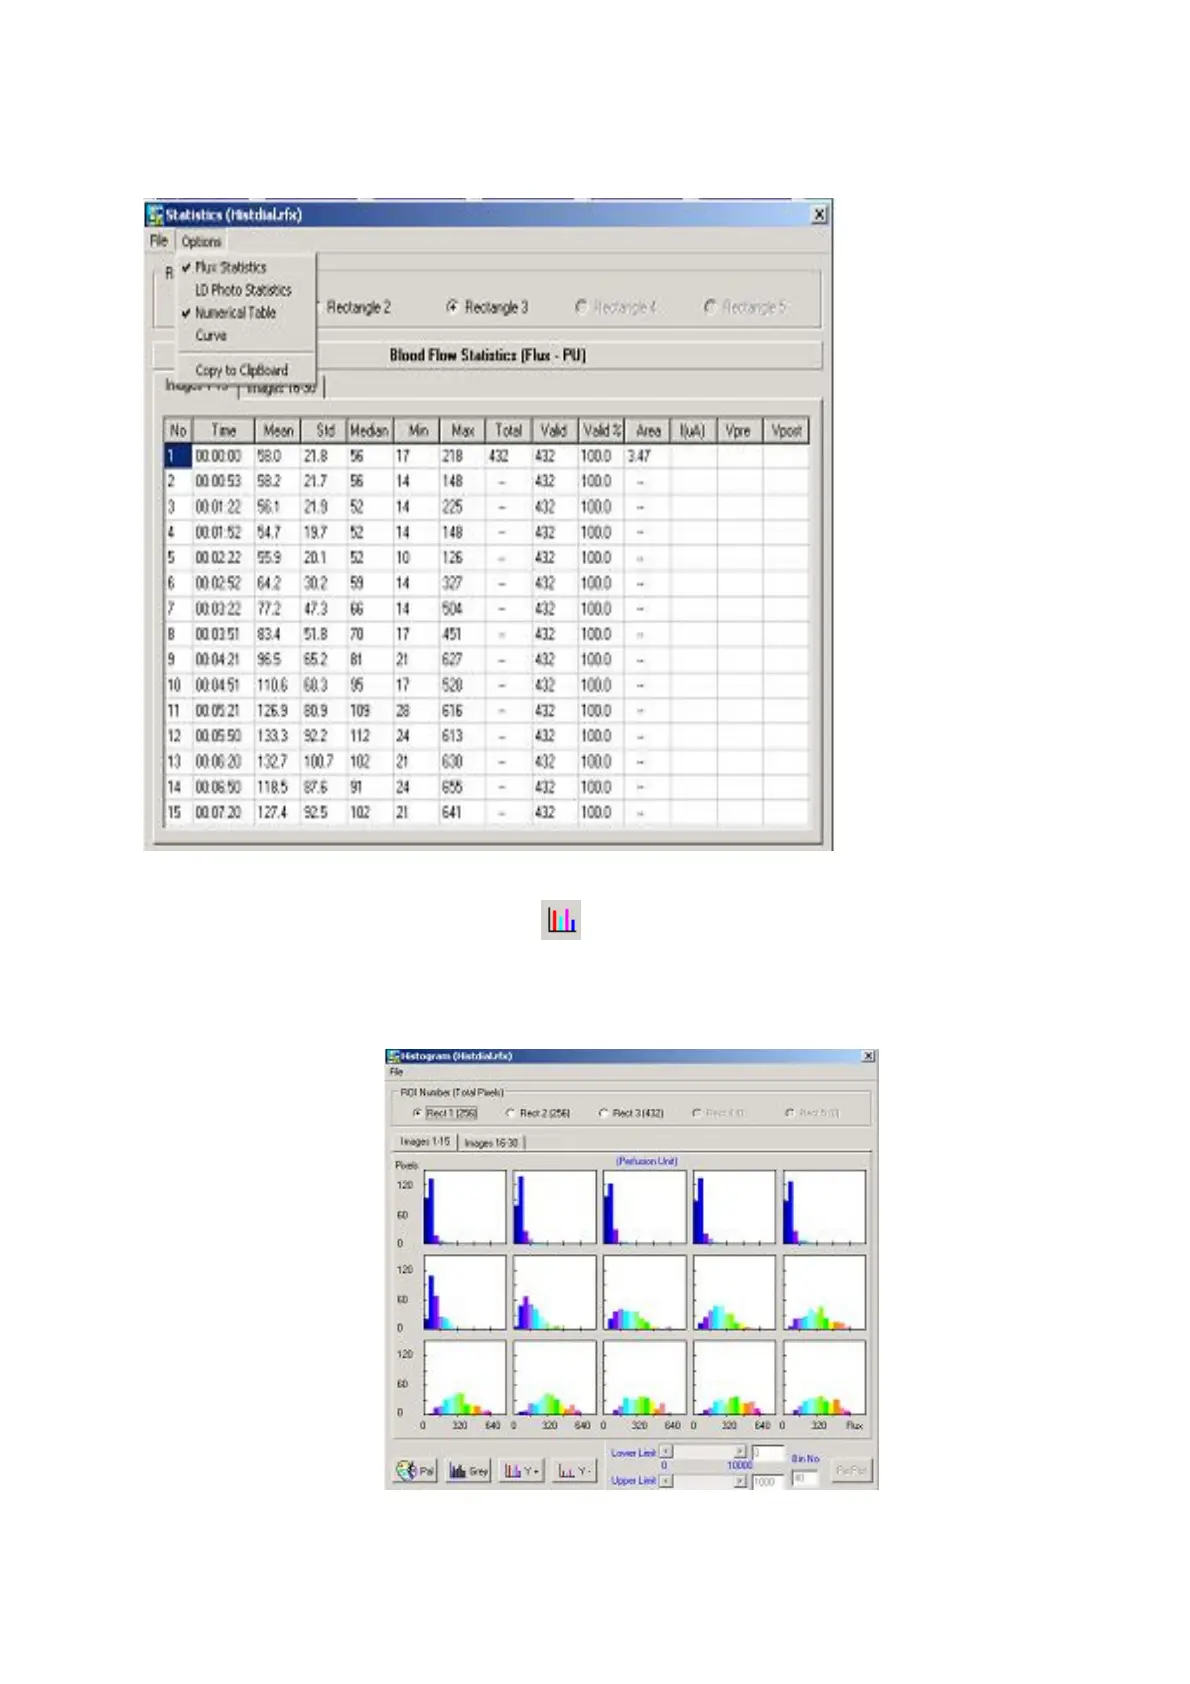Click the Time column header
This screenshot has height=1684, width=1190.
click(x=224, y=431)
